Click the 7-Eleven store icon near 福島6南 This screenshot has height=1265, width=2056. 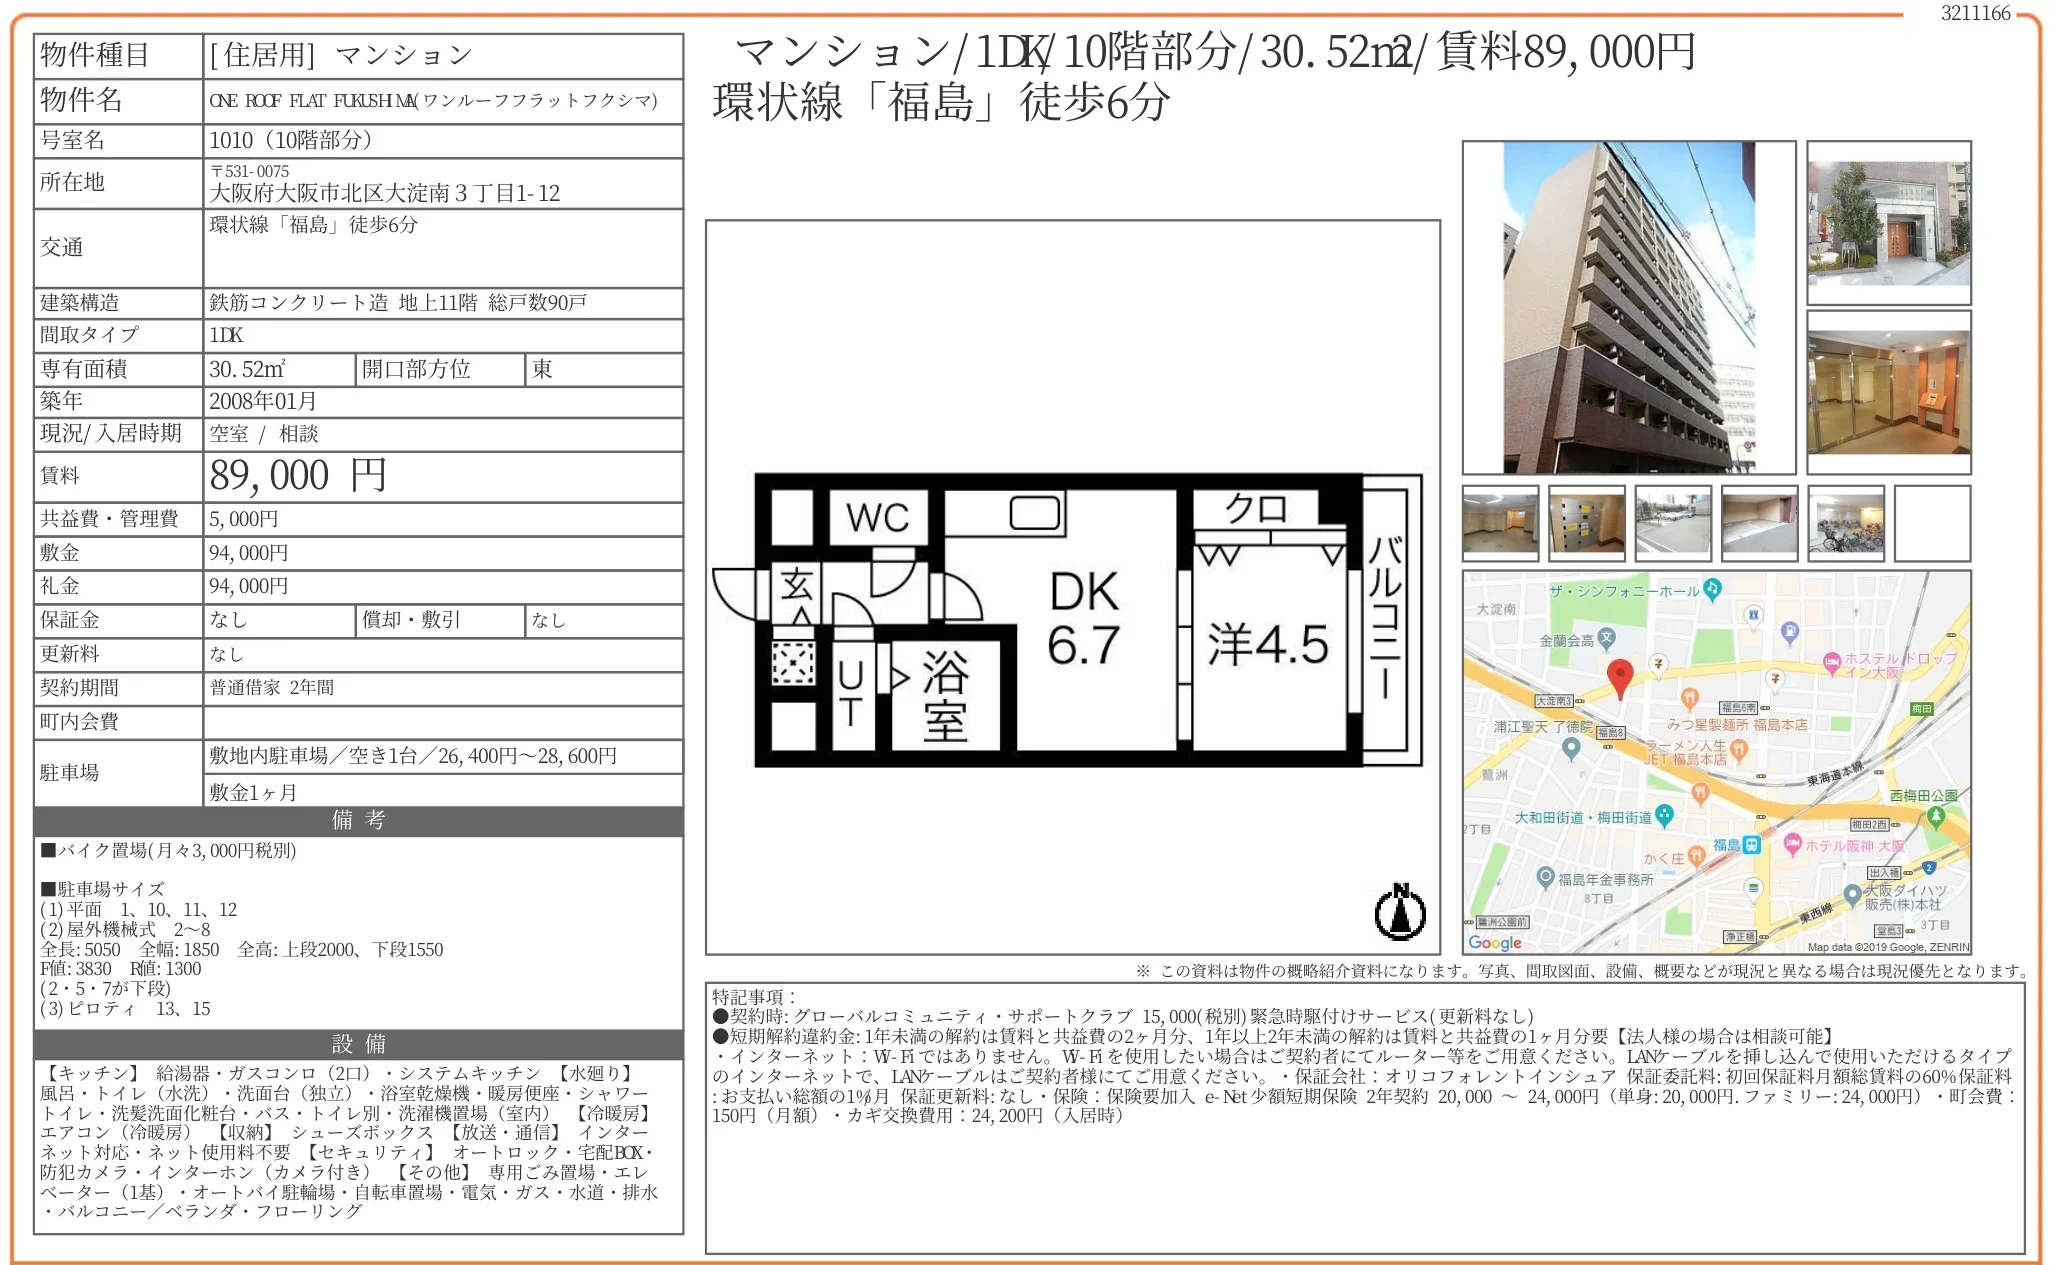click(1774, 679)
